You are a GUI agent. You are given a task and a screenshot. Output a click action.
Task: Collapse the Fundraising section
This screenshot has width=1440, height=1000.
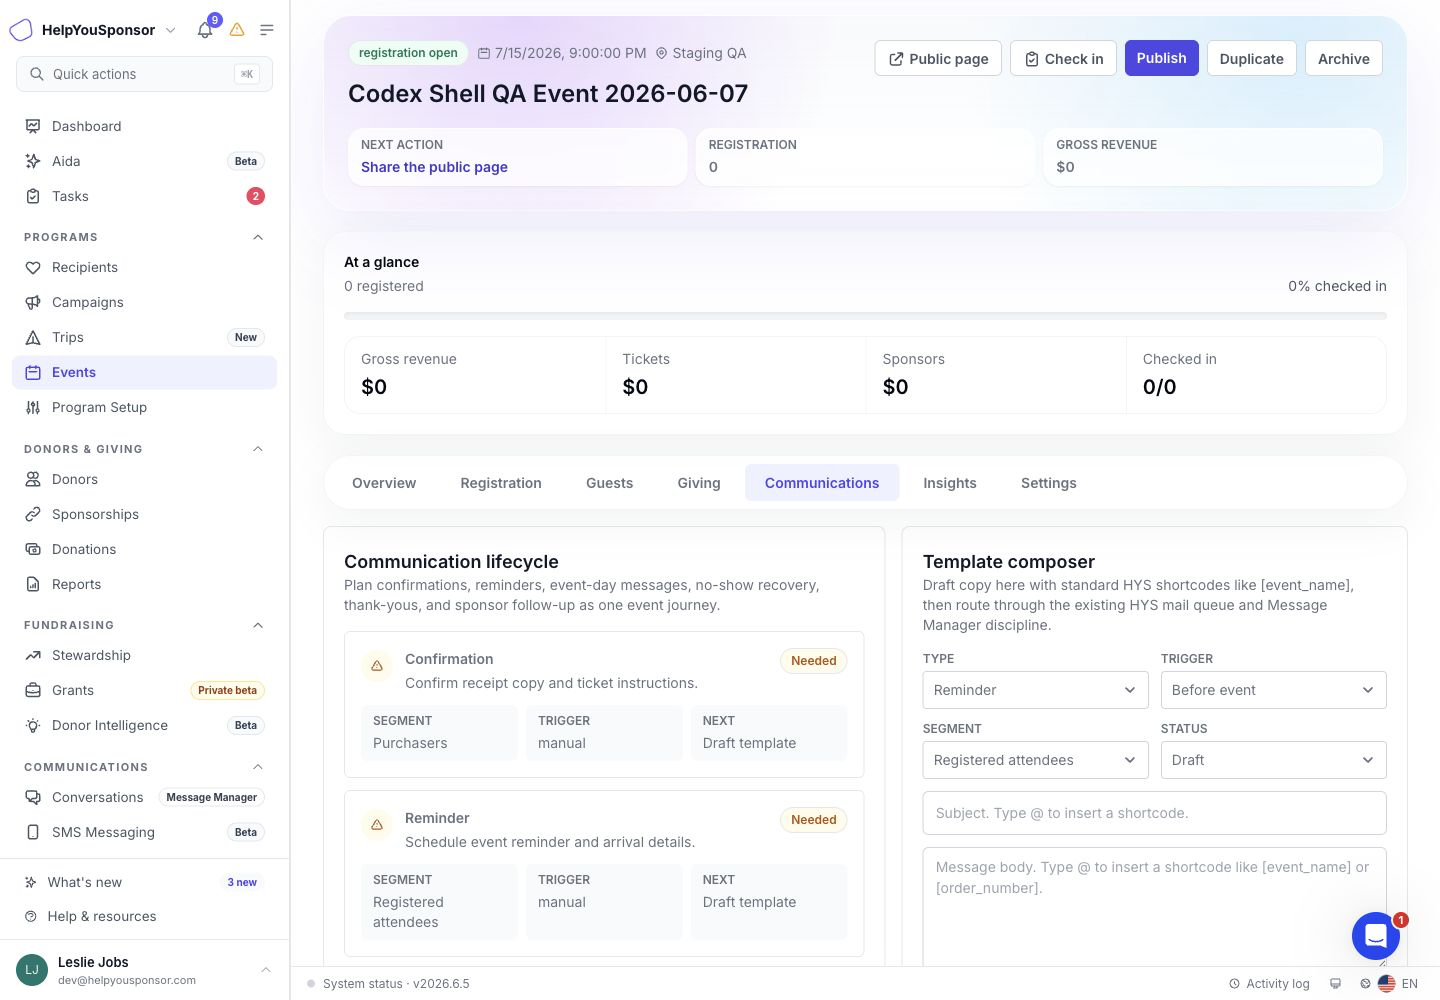point(258,625)
